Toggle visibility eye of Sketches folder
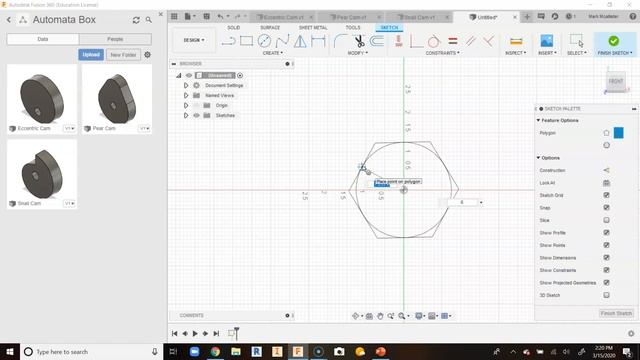This screenshot has height=360, width=640. click(196, 116)
